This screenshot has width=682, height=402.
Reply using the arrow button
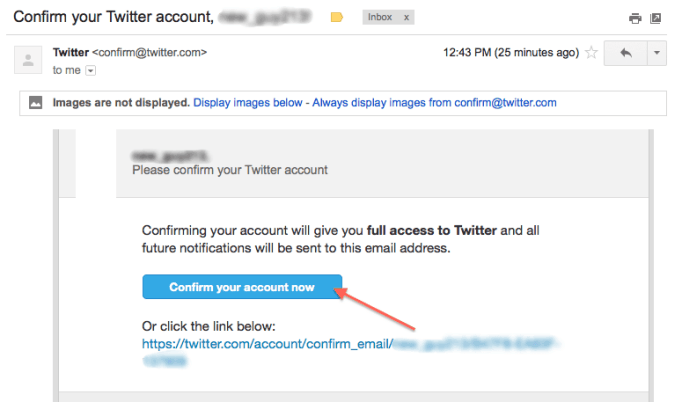point(625,53)
